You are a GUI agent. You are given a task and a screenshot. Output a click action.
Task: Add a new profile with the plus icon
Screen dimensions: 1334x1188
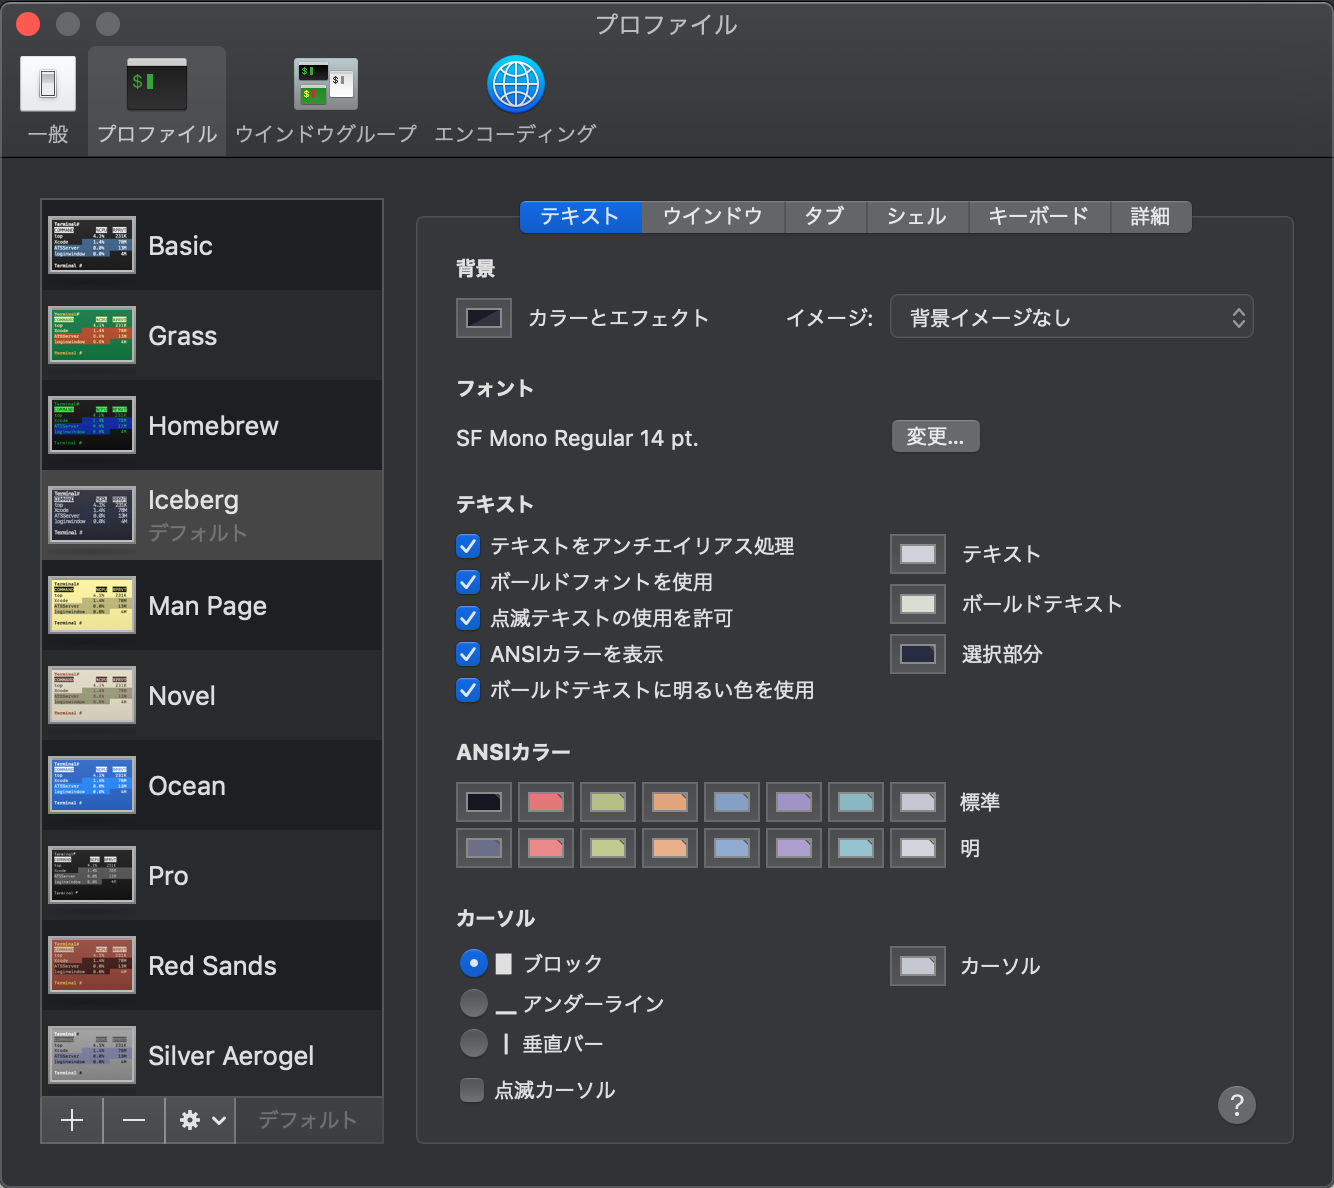coord(70,1120)
